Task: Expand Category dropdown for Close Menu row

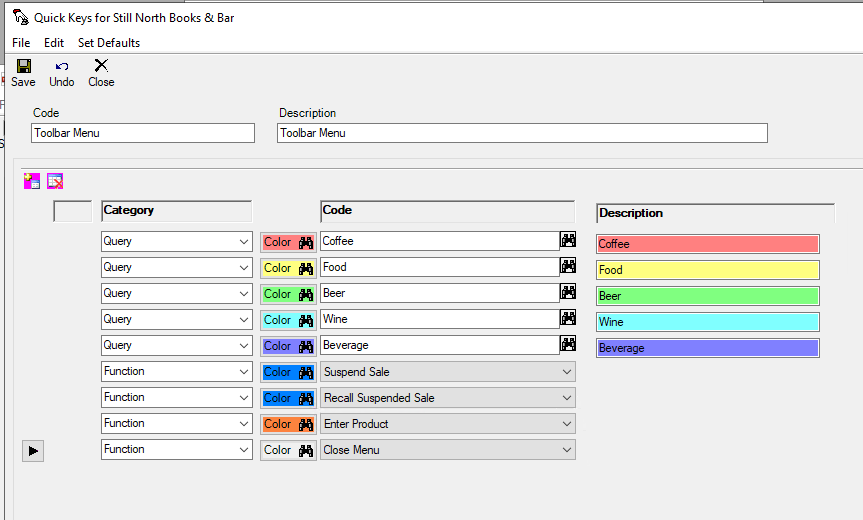Action: point(244,450)
